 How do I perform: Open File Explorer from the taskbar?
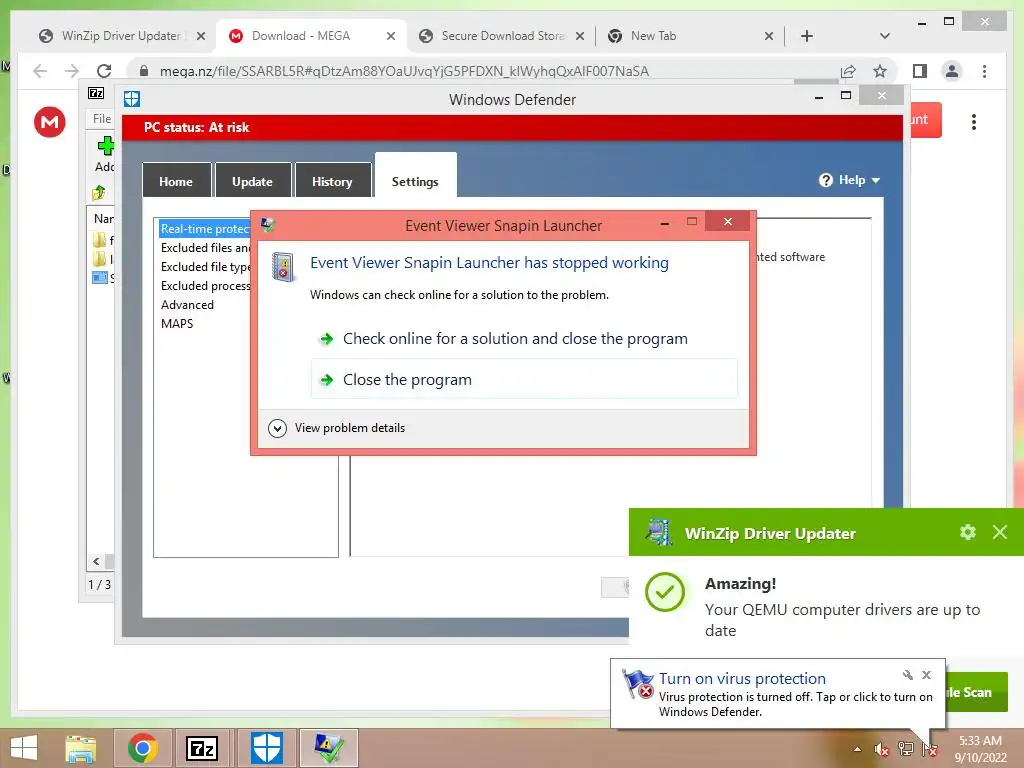81,748
